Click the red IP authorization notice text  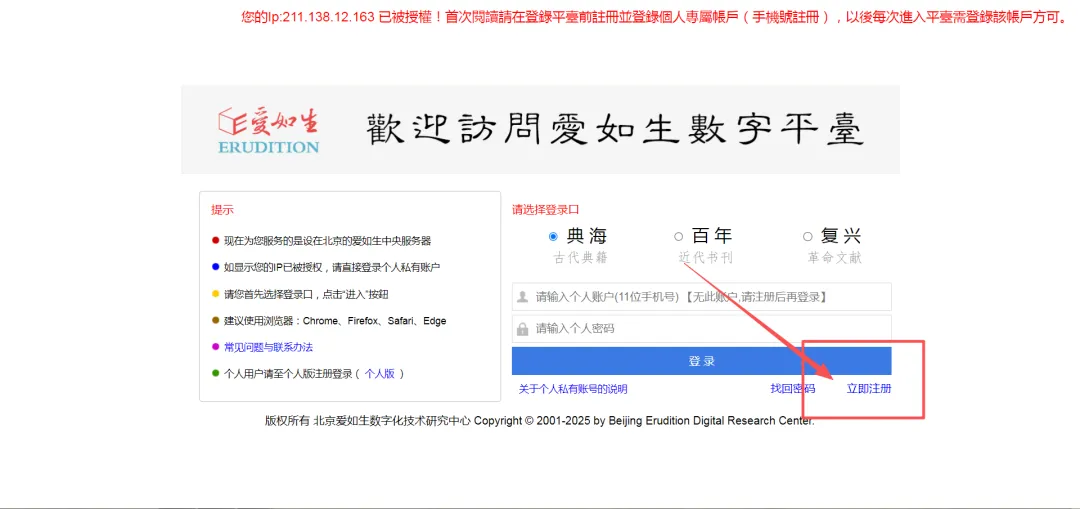click(x=655, y=18)
